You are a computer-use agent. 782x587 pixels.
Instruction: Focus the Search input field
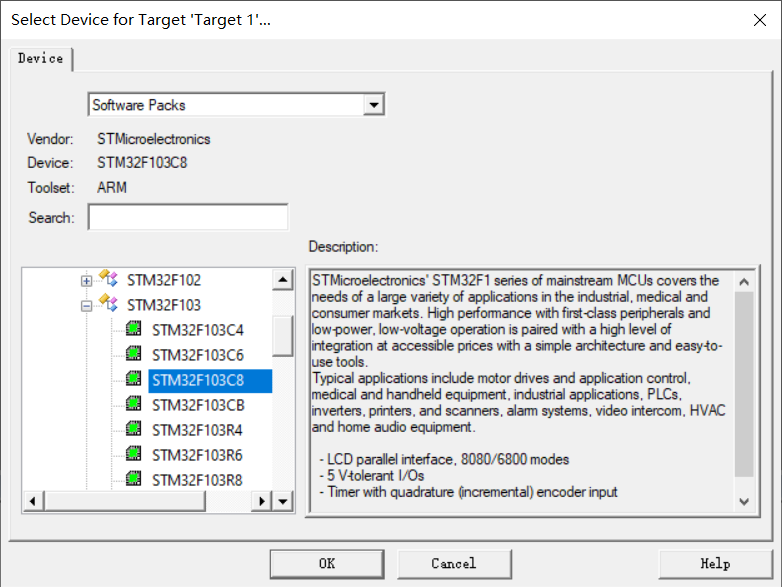(x=188, y=217)
